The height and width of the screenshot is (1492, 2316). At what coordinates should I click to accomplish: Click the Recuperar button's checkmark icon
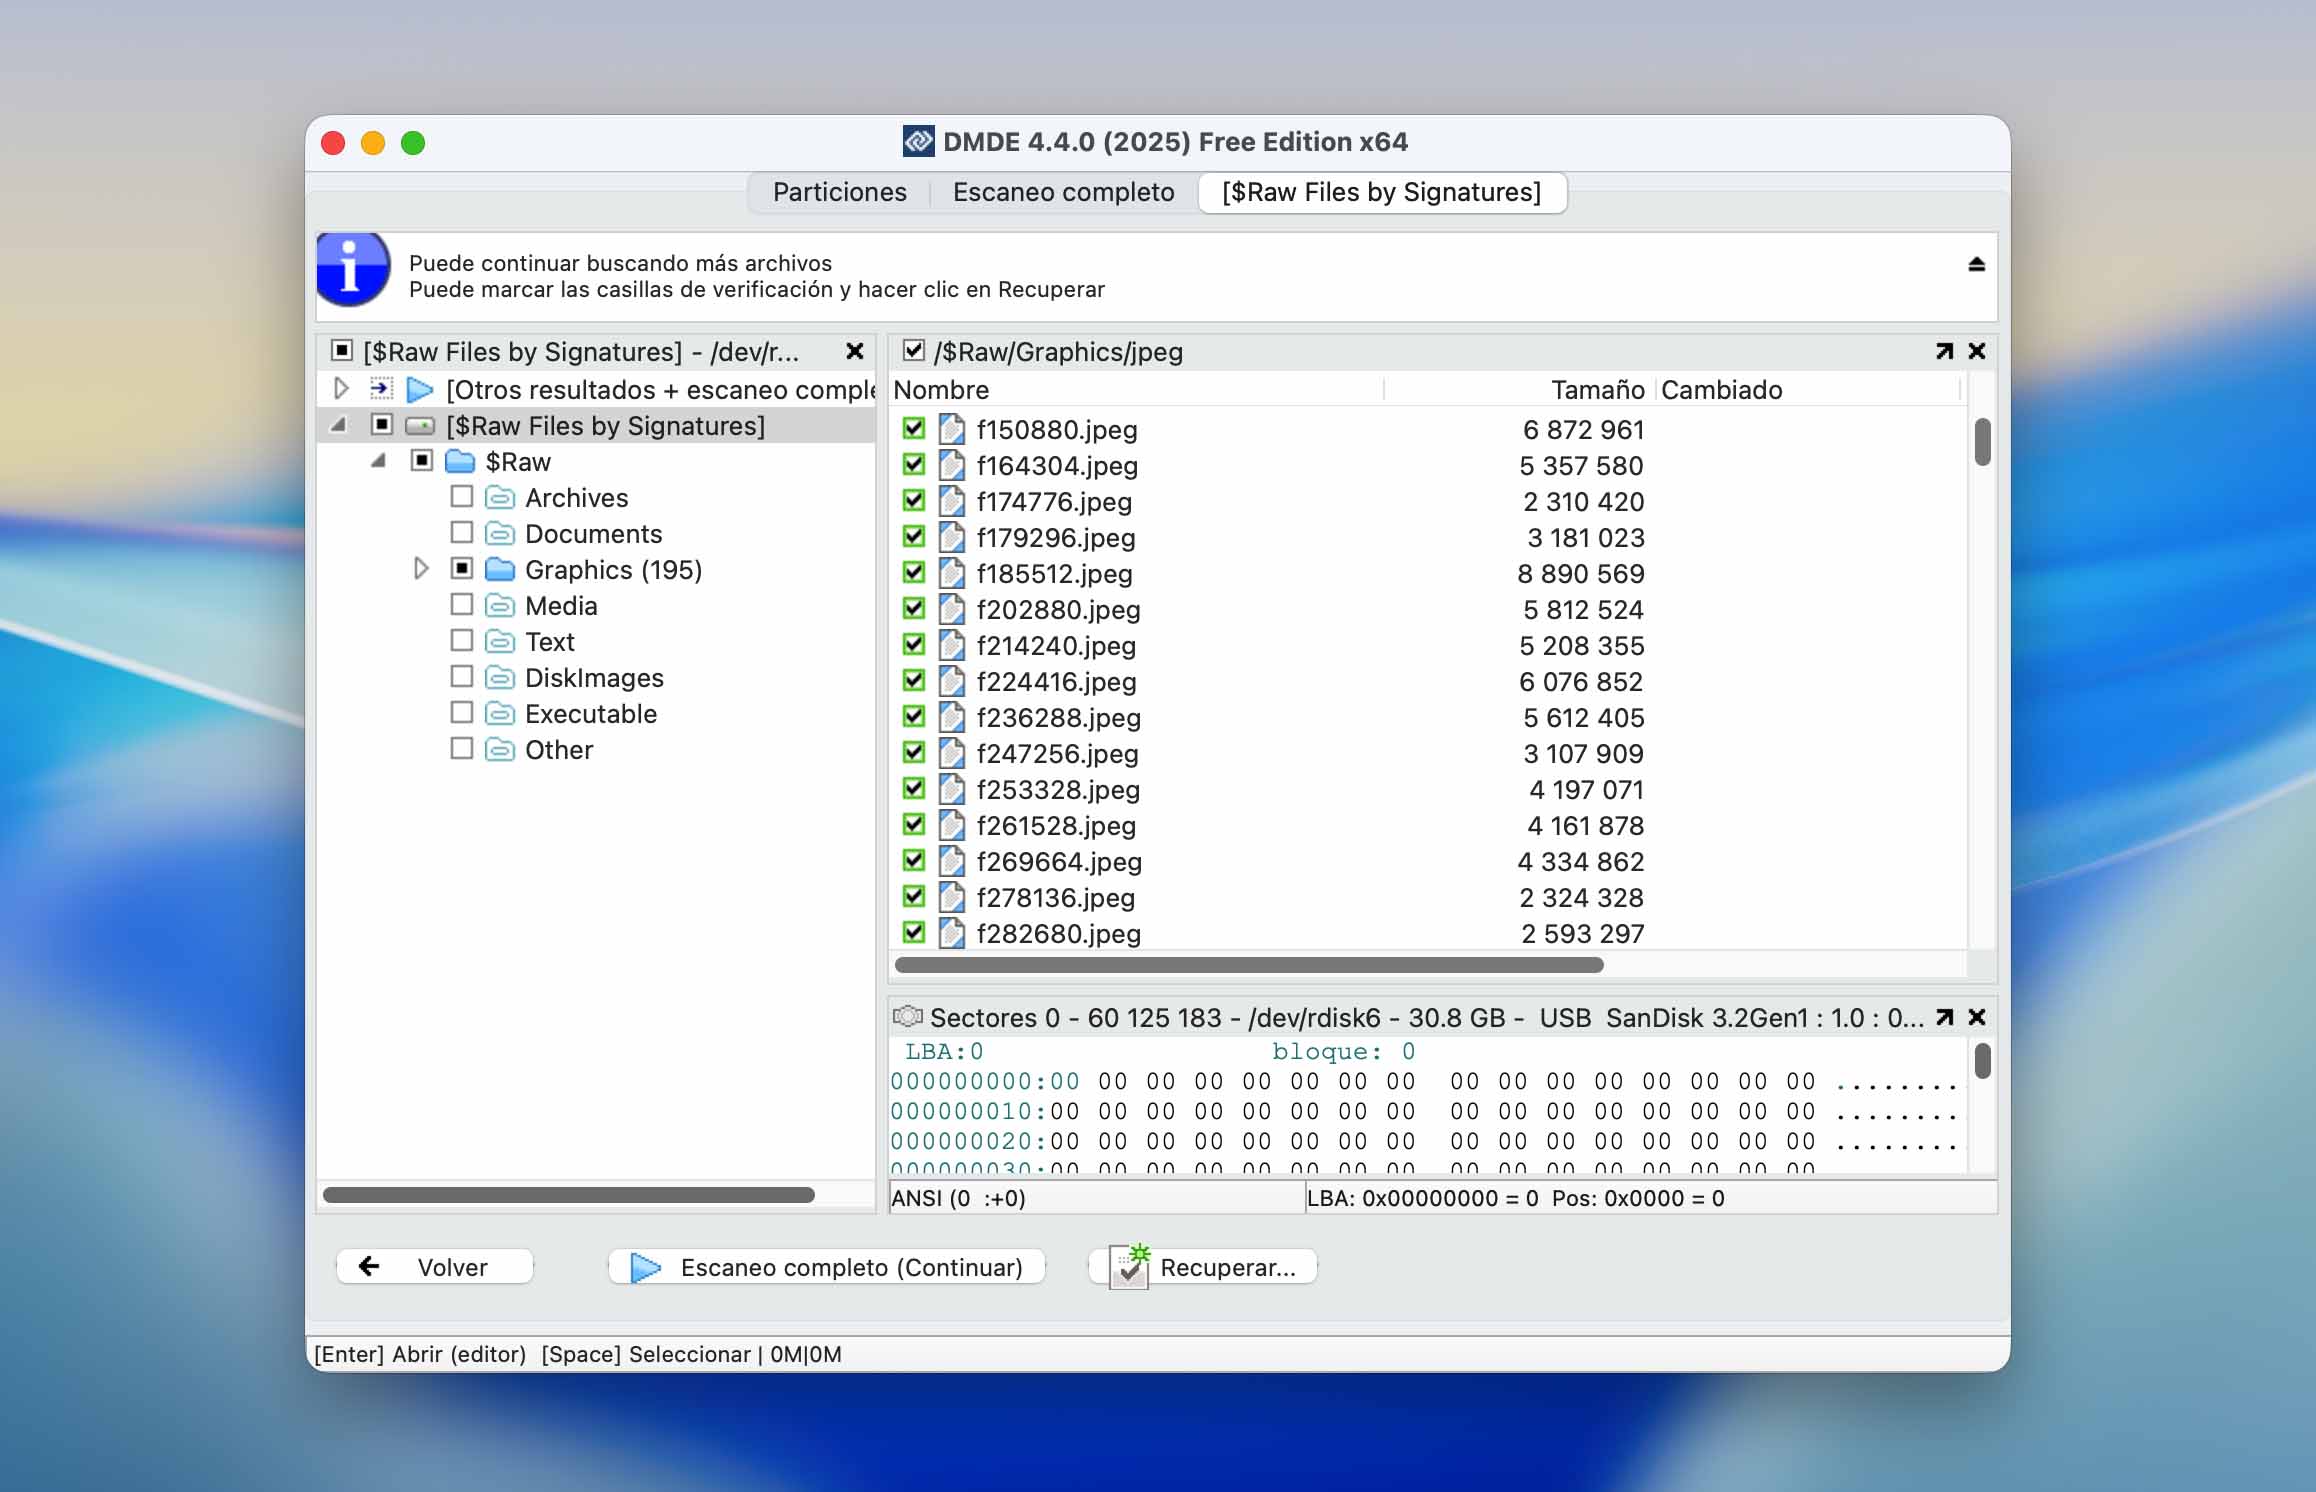pos(1129,1266)
